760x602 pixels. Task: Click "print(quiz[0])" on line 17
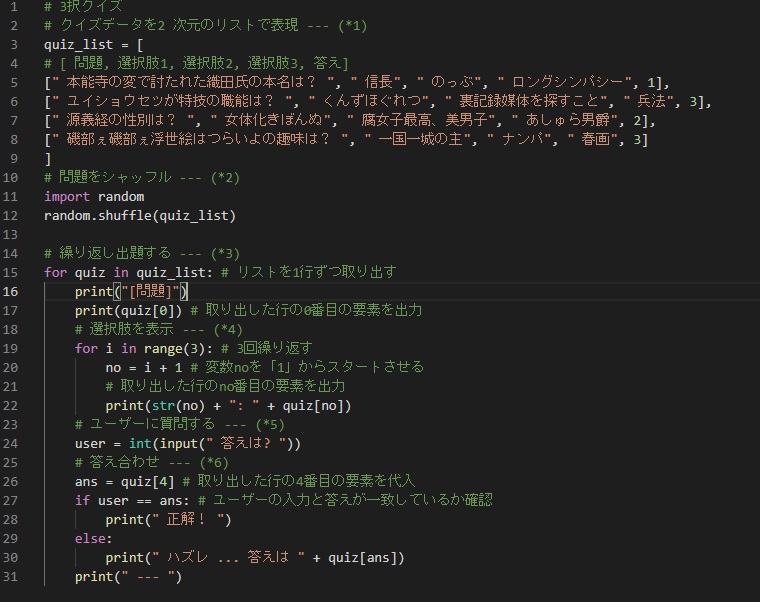(128, 310)
